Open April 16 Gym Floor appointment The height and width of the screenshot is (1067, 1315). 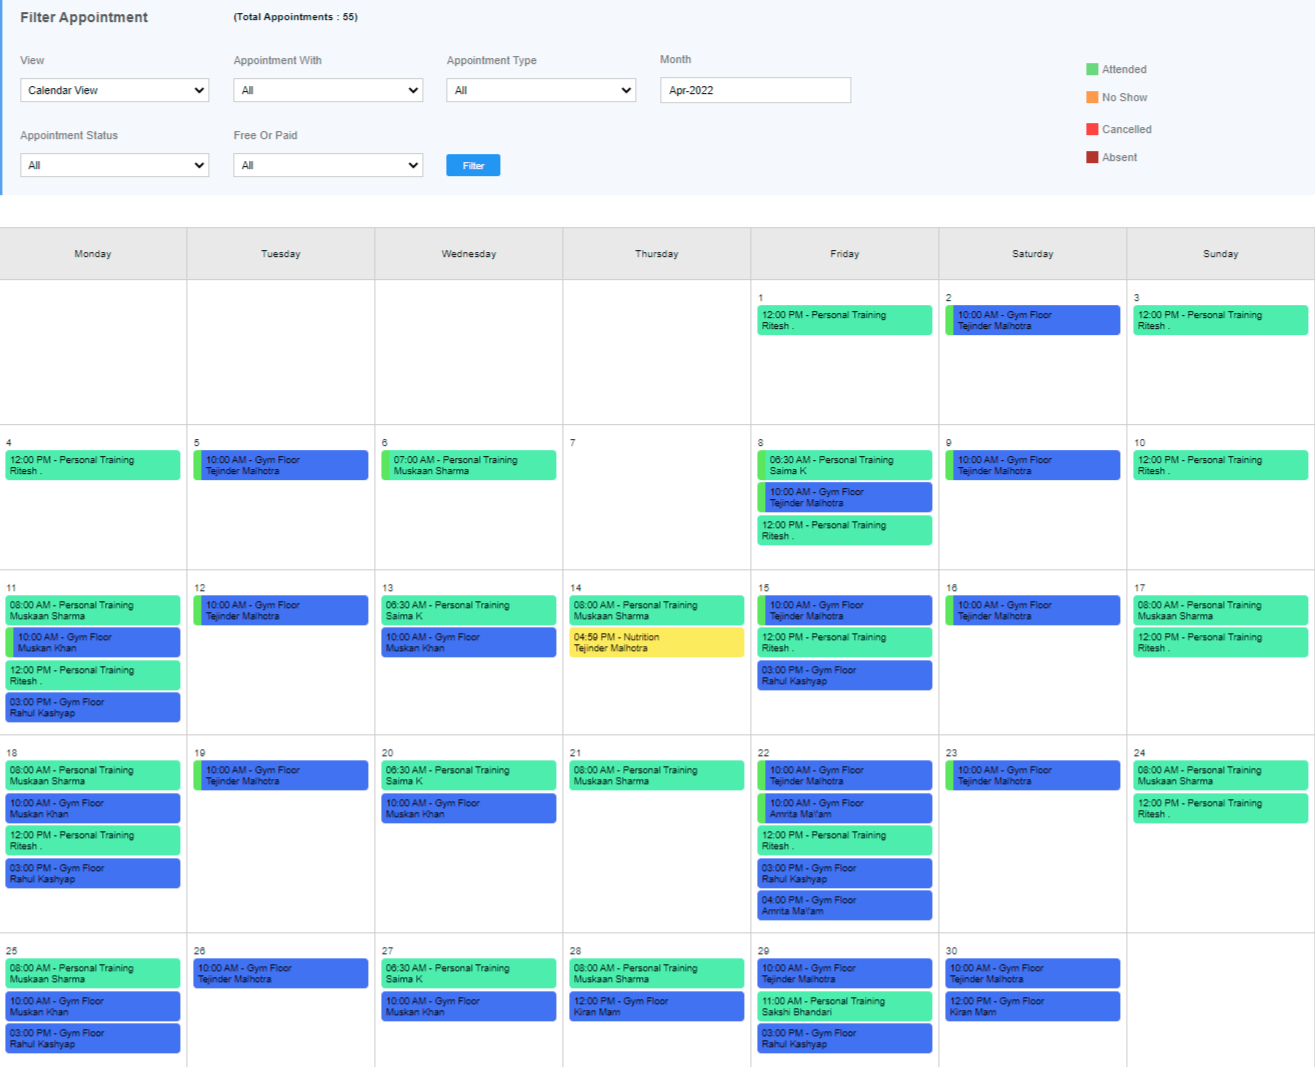1033,610
